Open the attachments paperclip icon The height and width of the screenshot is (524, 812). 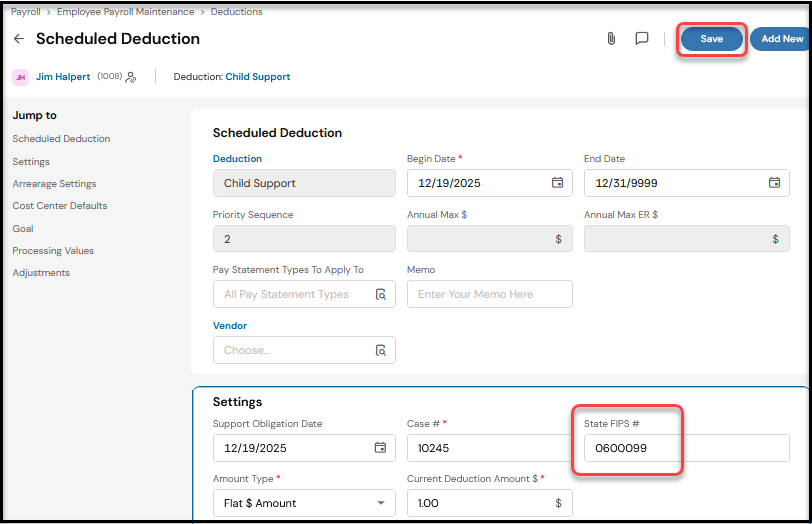click(x=611, y=39)
